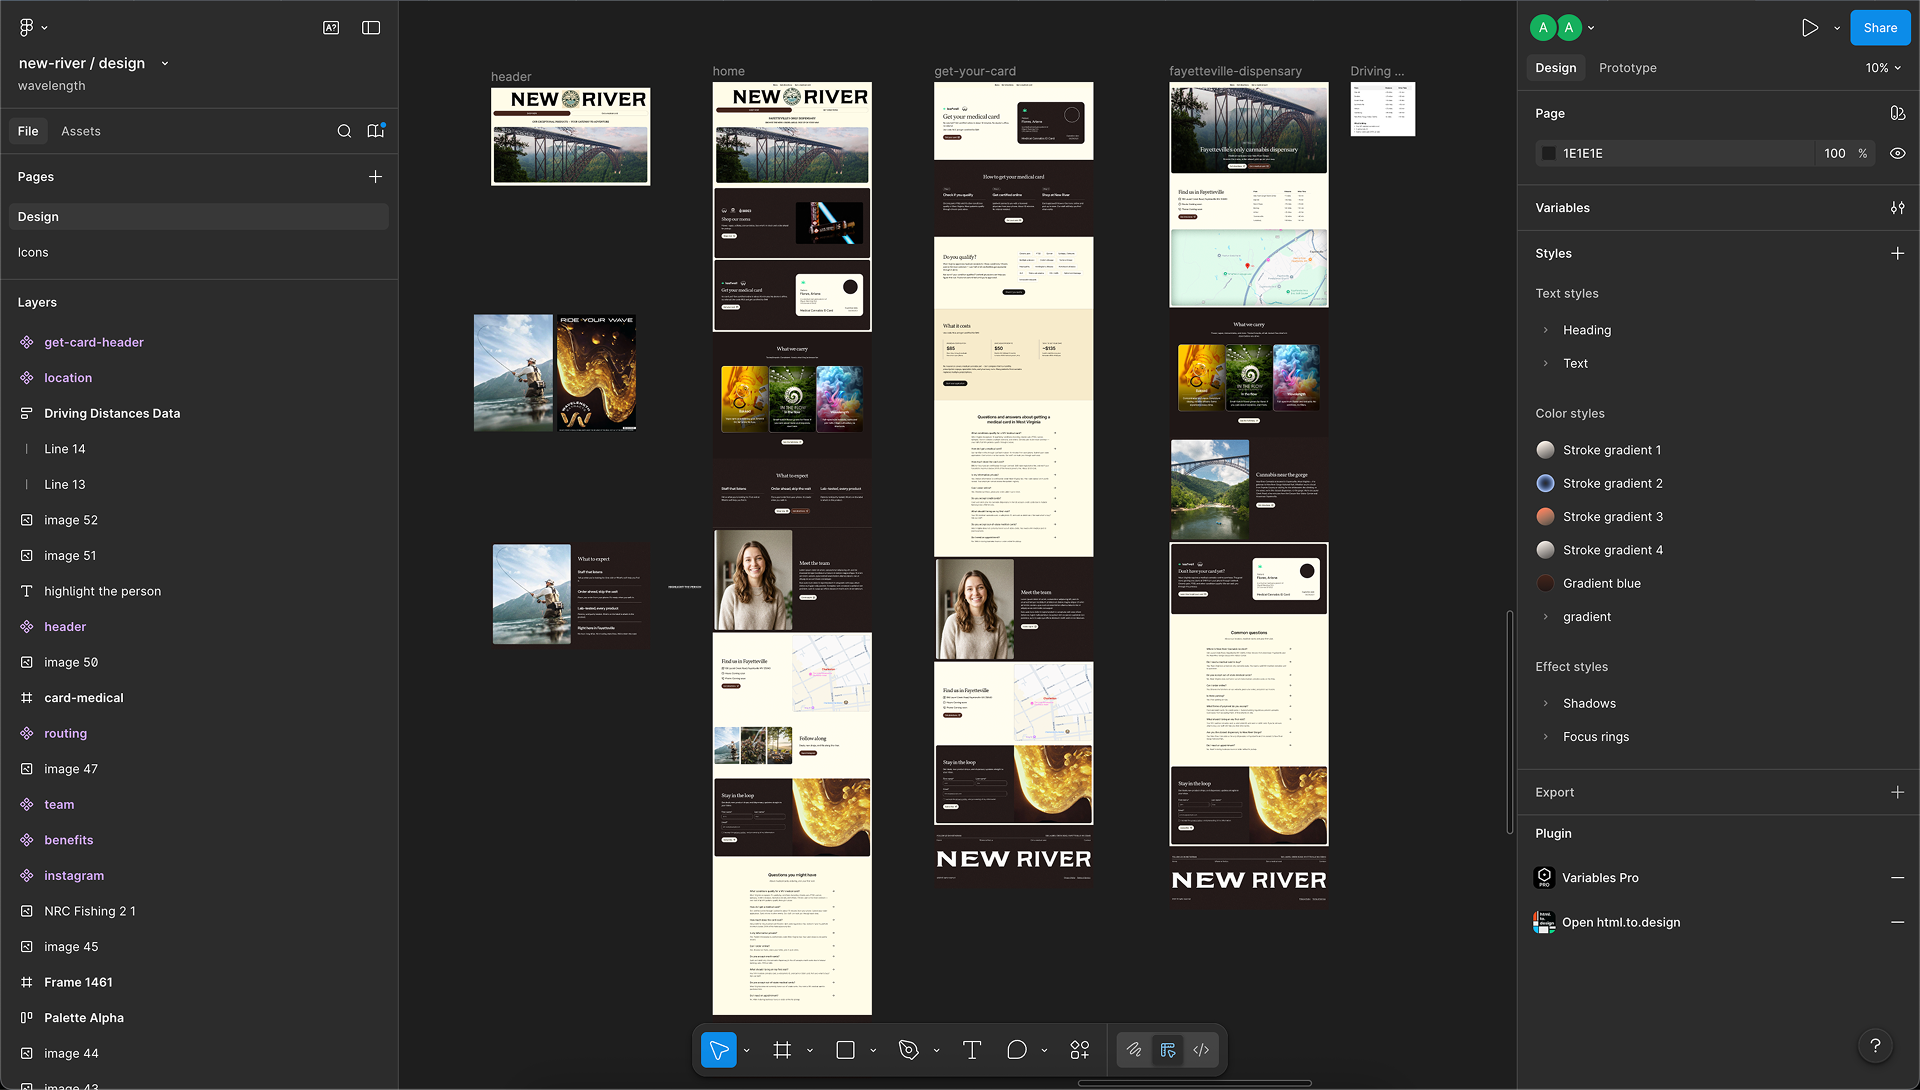Click the Share button
The width and height of the screenshot is (1920, 1090).
1879,27
